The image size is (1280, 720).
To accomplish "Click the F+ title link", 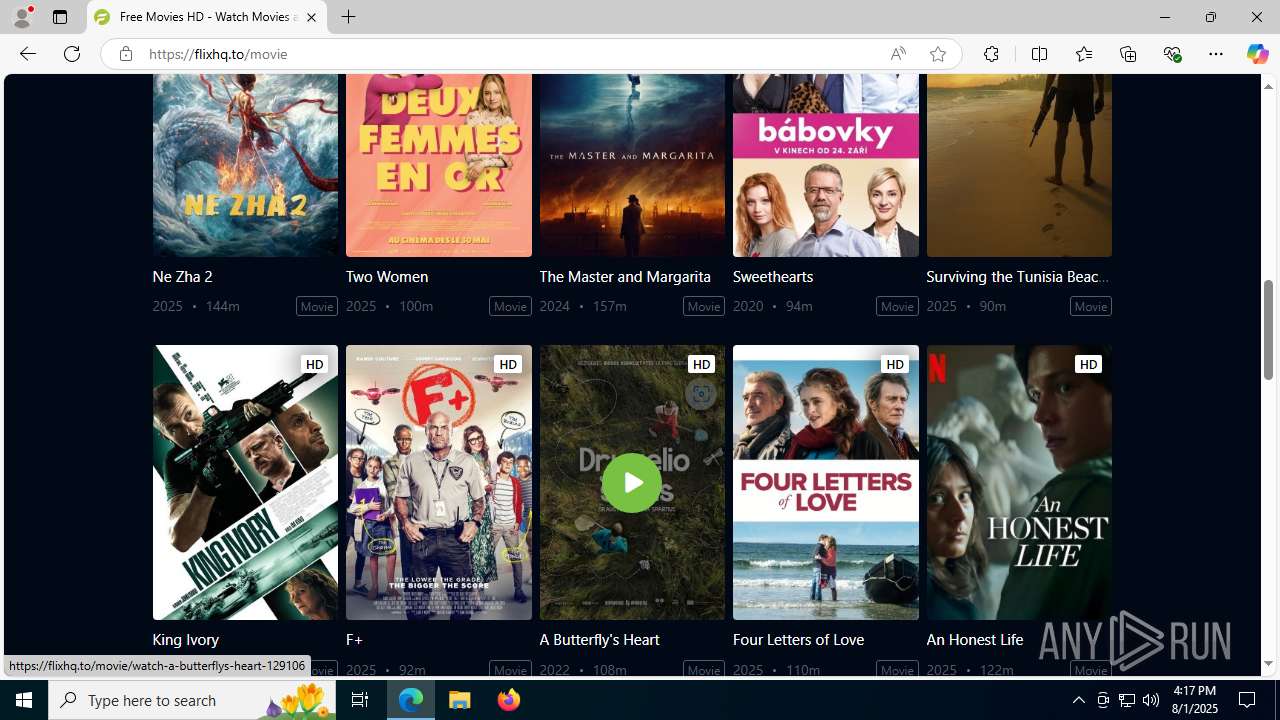I will coord(354,639).
